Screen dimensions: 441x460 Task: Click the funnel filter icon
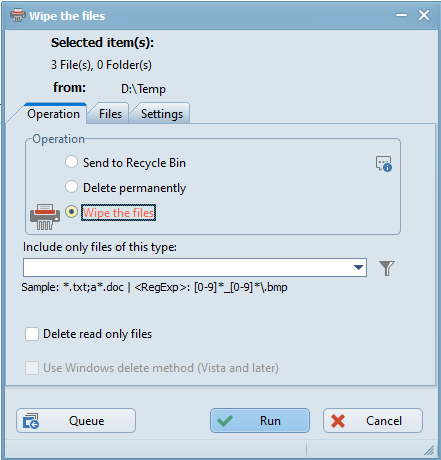[387, 268]
